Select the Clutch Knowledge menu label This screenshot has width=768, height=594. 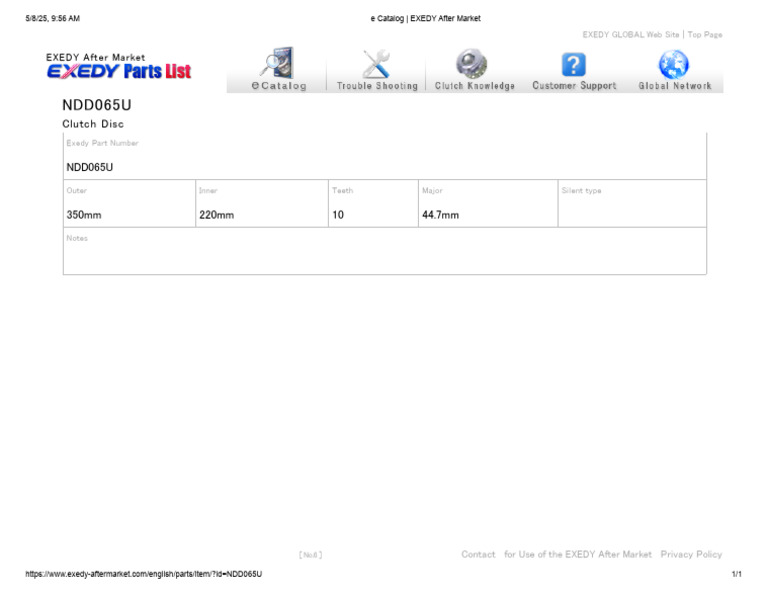click(475, 86)
